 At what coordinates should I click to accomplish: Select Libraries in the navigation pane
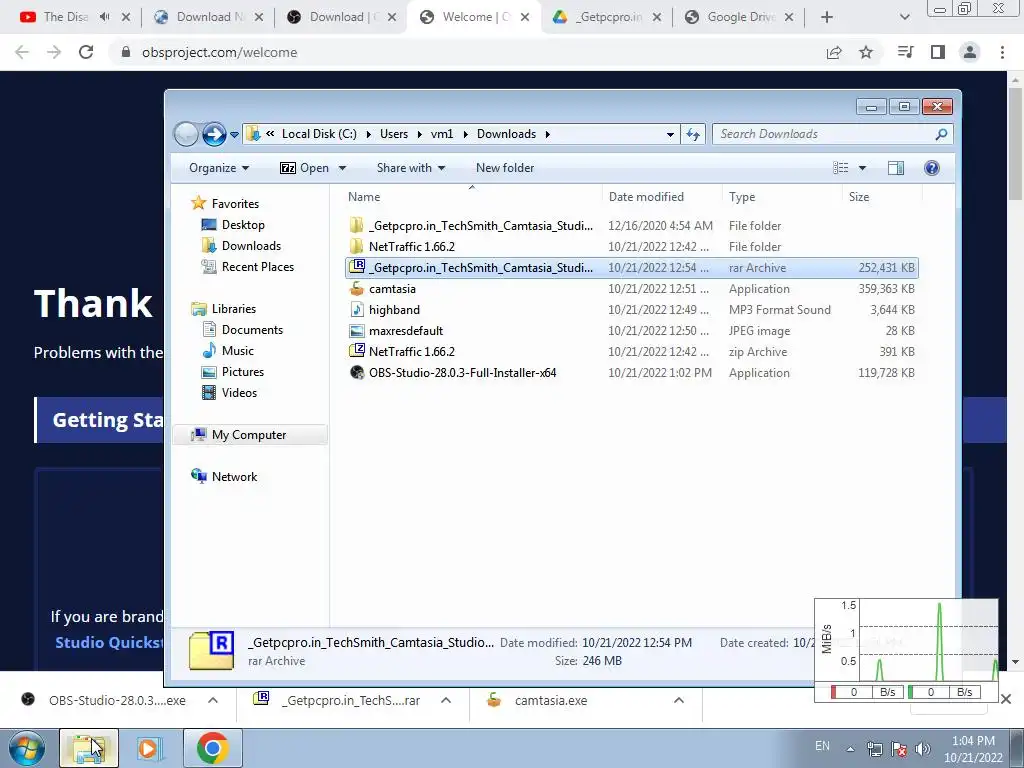[x=223, y=309]
